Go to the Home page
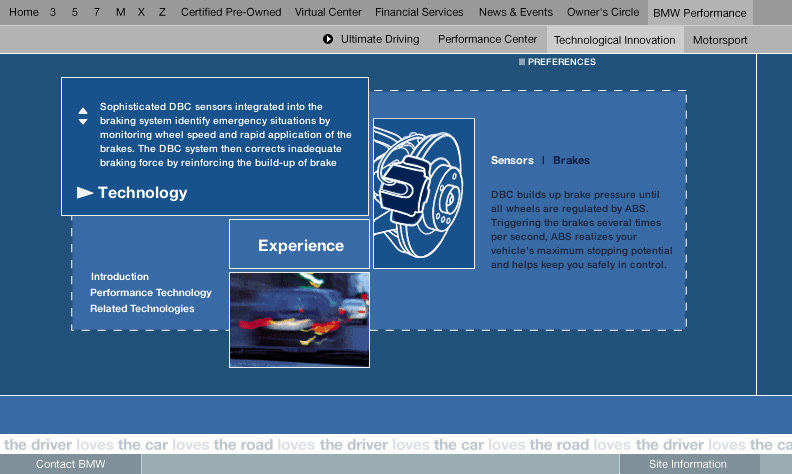Screen dimensions: 792x474 [x=24, y=12]
